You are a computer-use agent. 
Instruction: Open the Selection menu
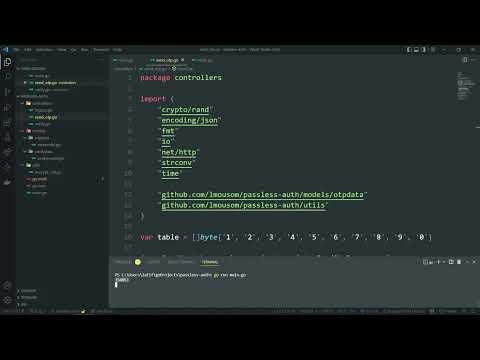tap(44, 50)
